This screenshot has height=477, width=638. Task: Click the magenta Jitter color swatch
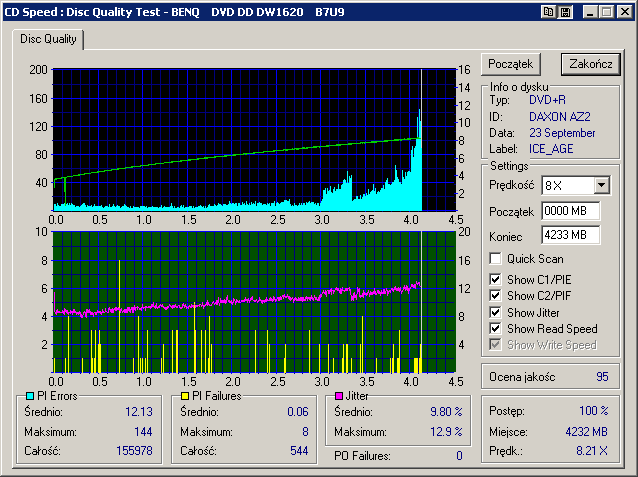click(339, 396)
